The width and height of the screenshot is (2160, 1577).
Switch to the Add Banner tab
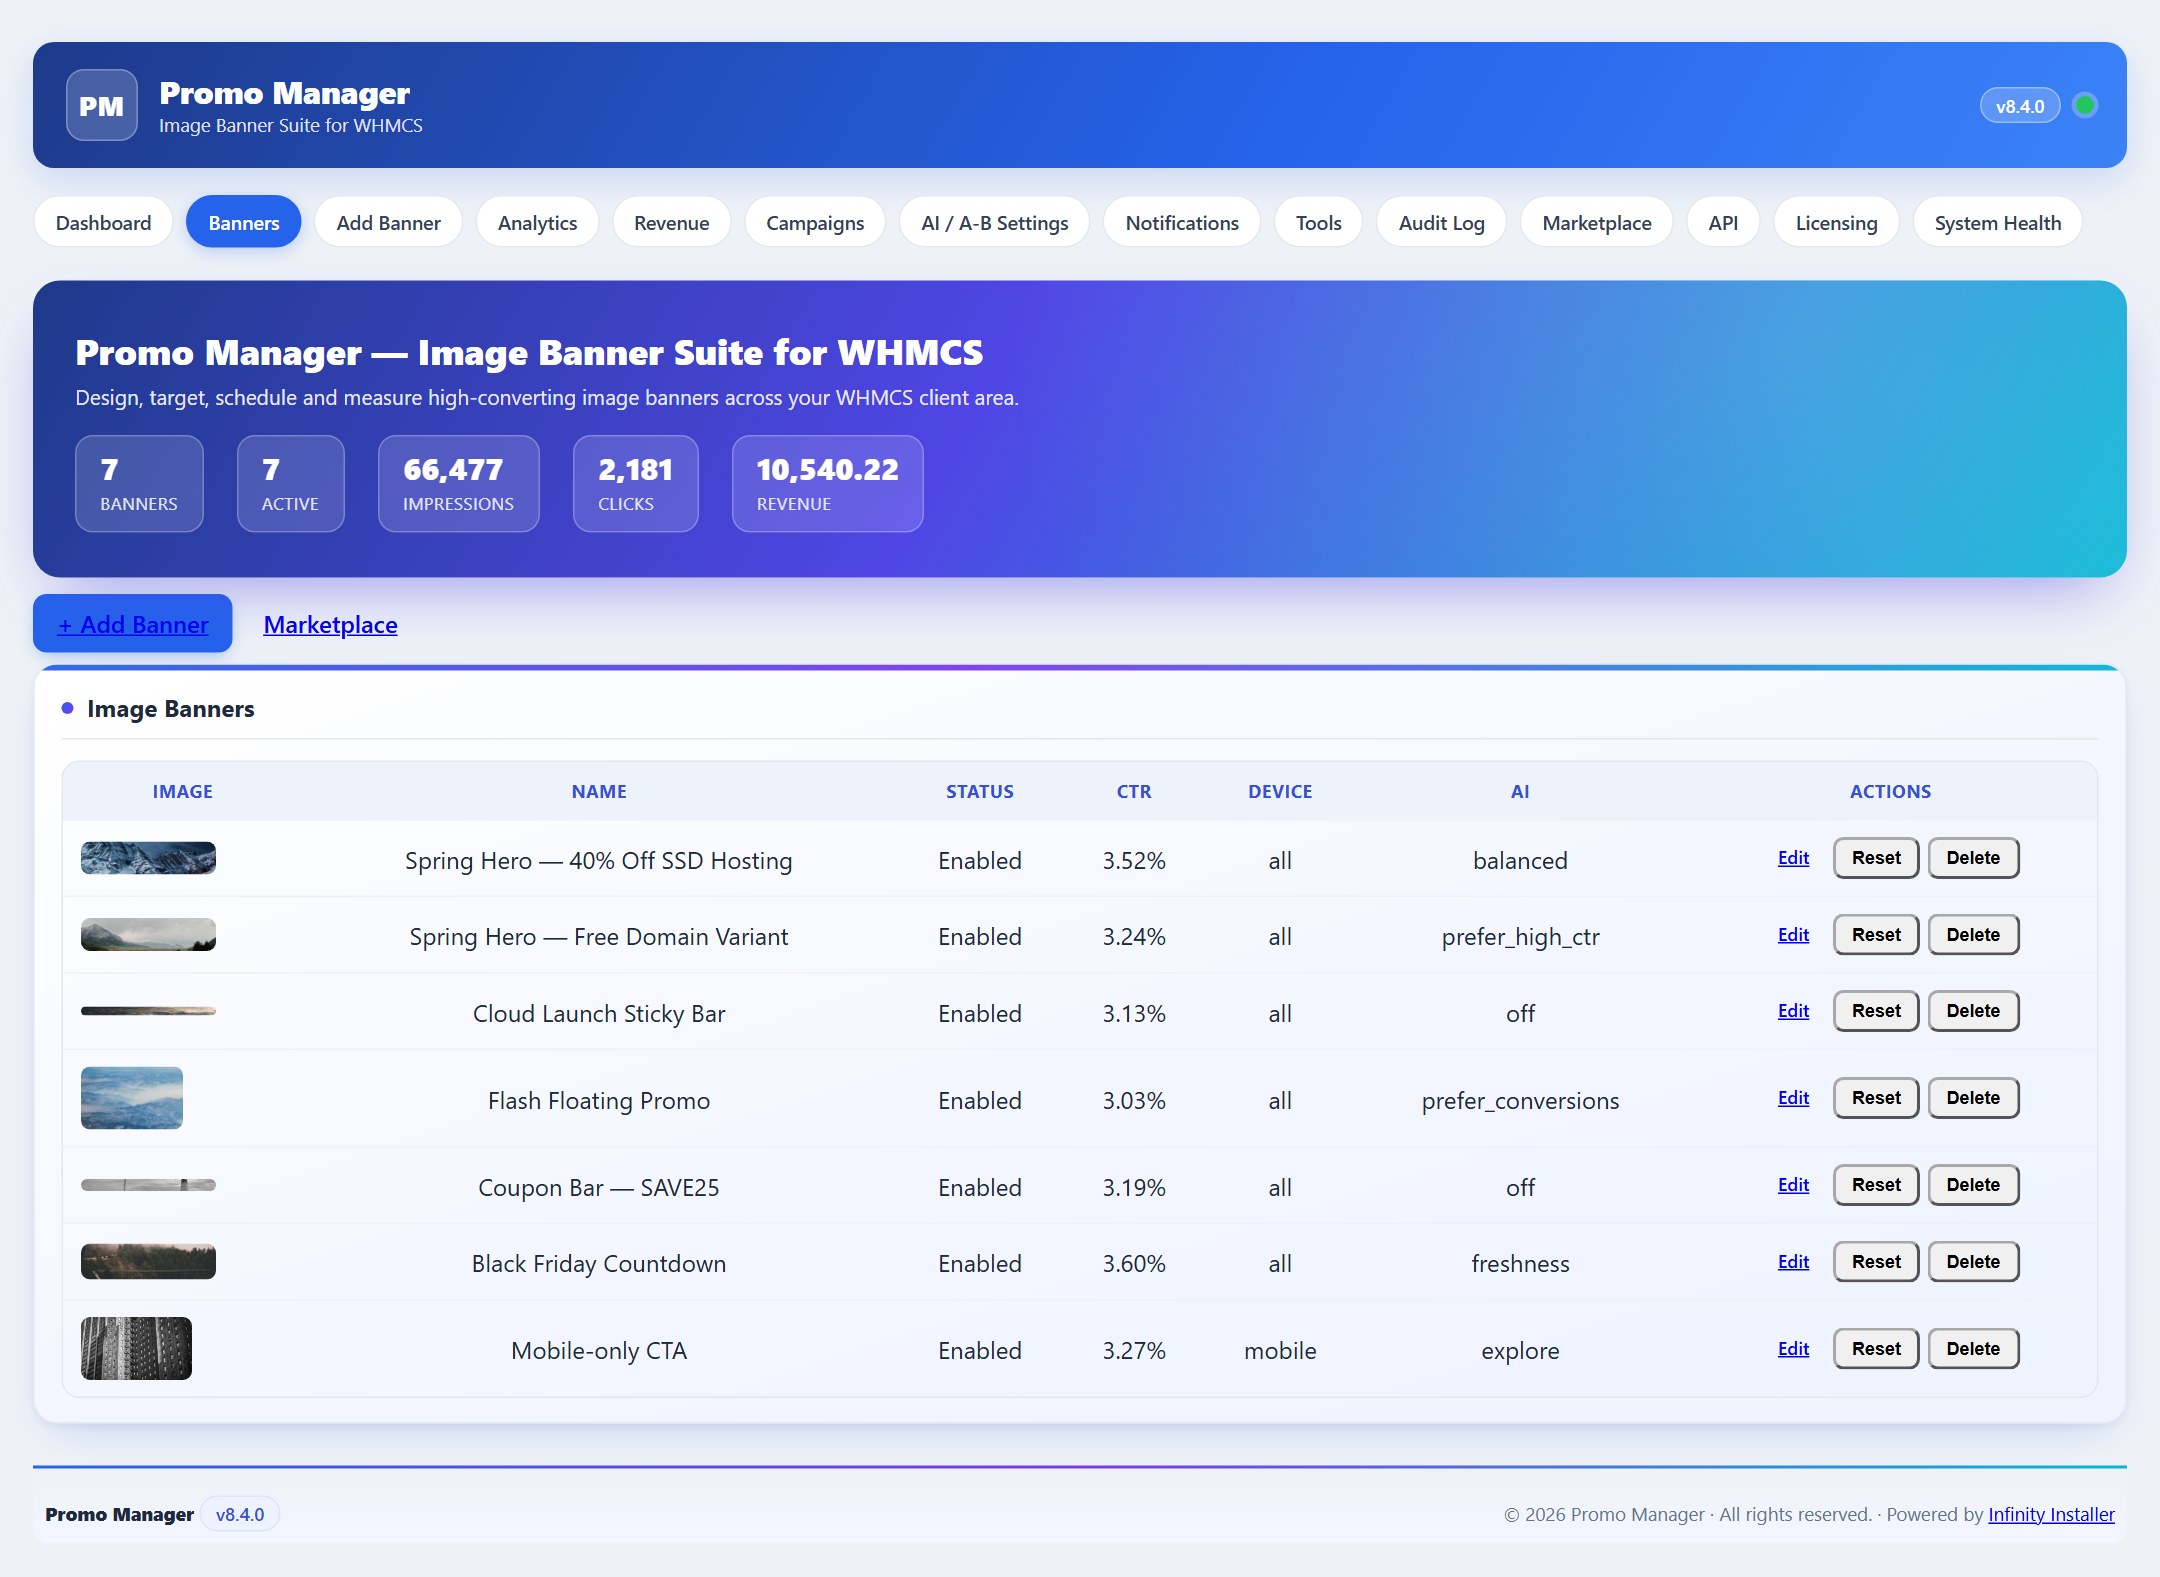[x=388, y=222]
